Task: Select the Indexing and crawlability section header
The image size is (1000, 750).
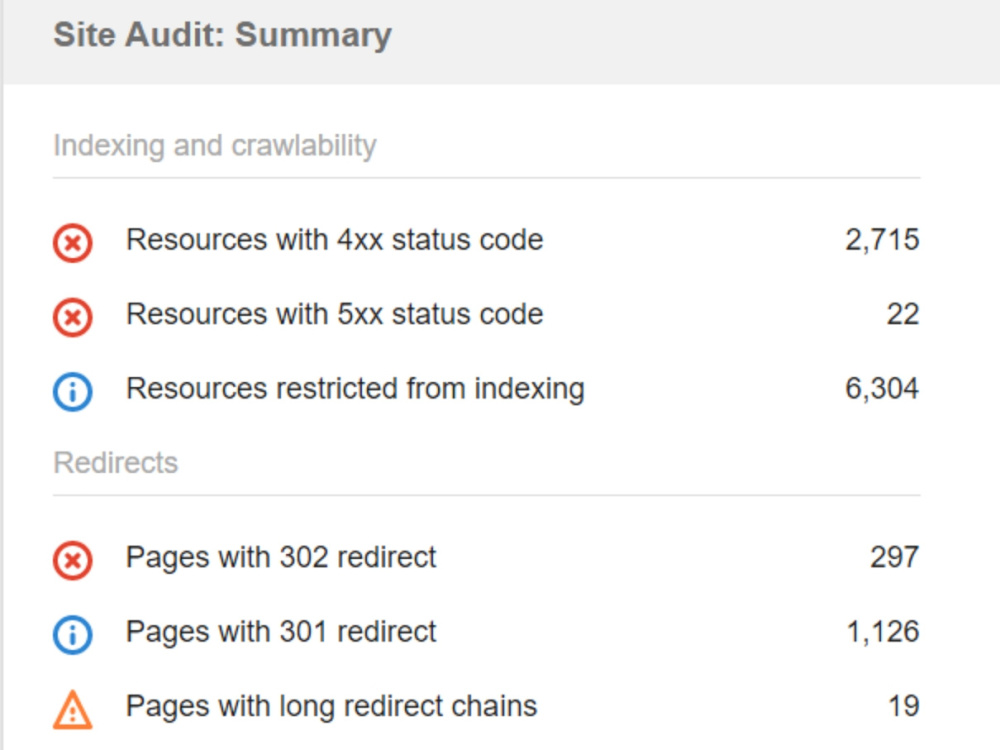Action: [215, 146]
